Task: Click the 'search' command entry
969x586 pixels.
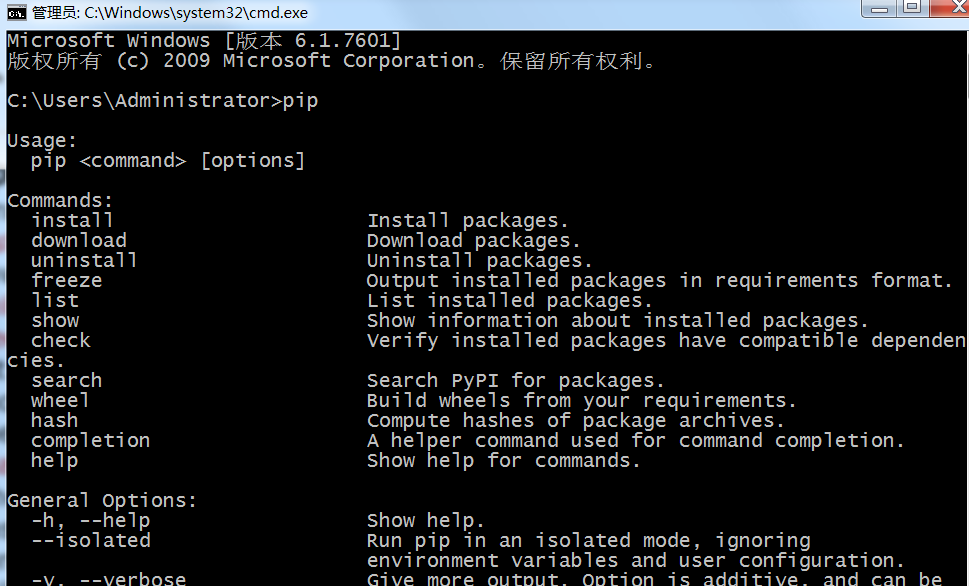Action: (66, 380)
